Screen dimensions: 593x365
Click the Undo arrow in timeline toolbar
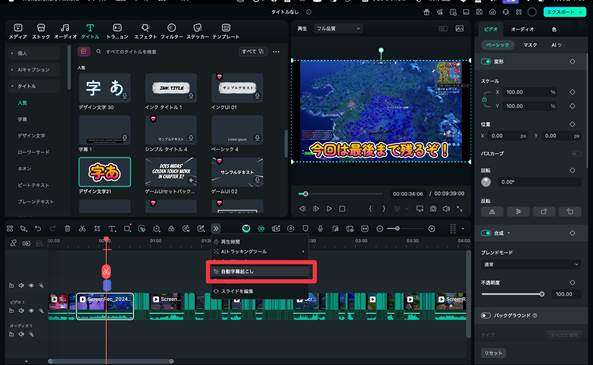38,228
